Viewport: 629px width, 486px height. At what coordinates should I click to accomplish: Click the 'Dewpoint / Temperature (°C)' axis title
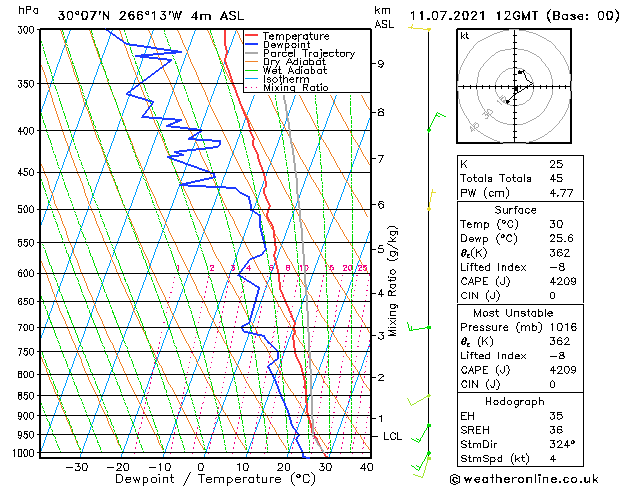[x=215, y=479]
